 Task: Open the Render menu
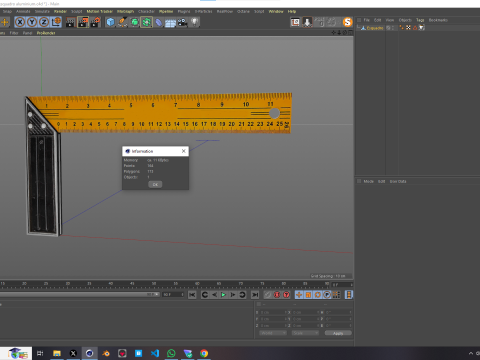(x=60, y=11)
